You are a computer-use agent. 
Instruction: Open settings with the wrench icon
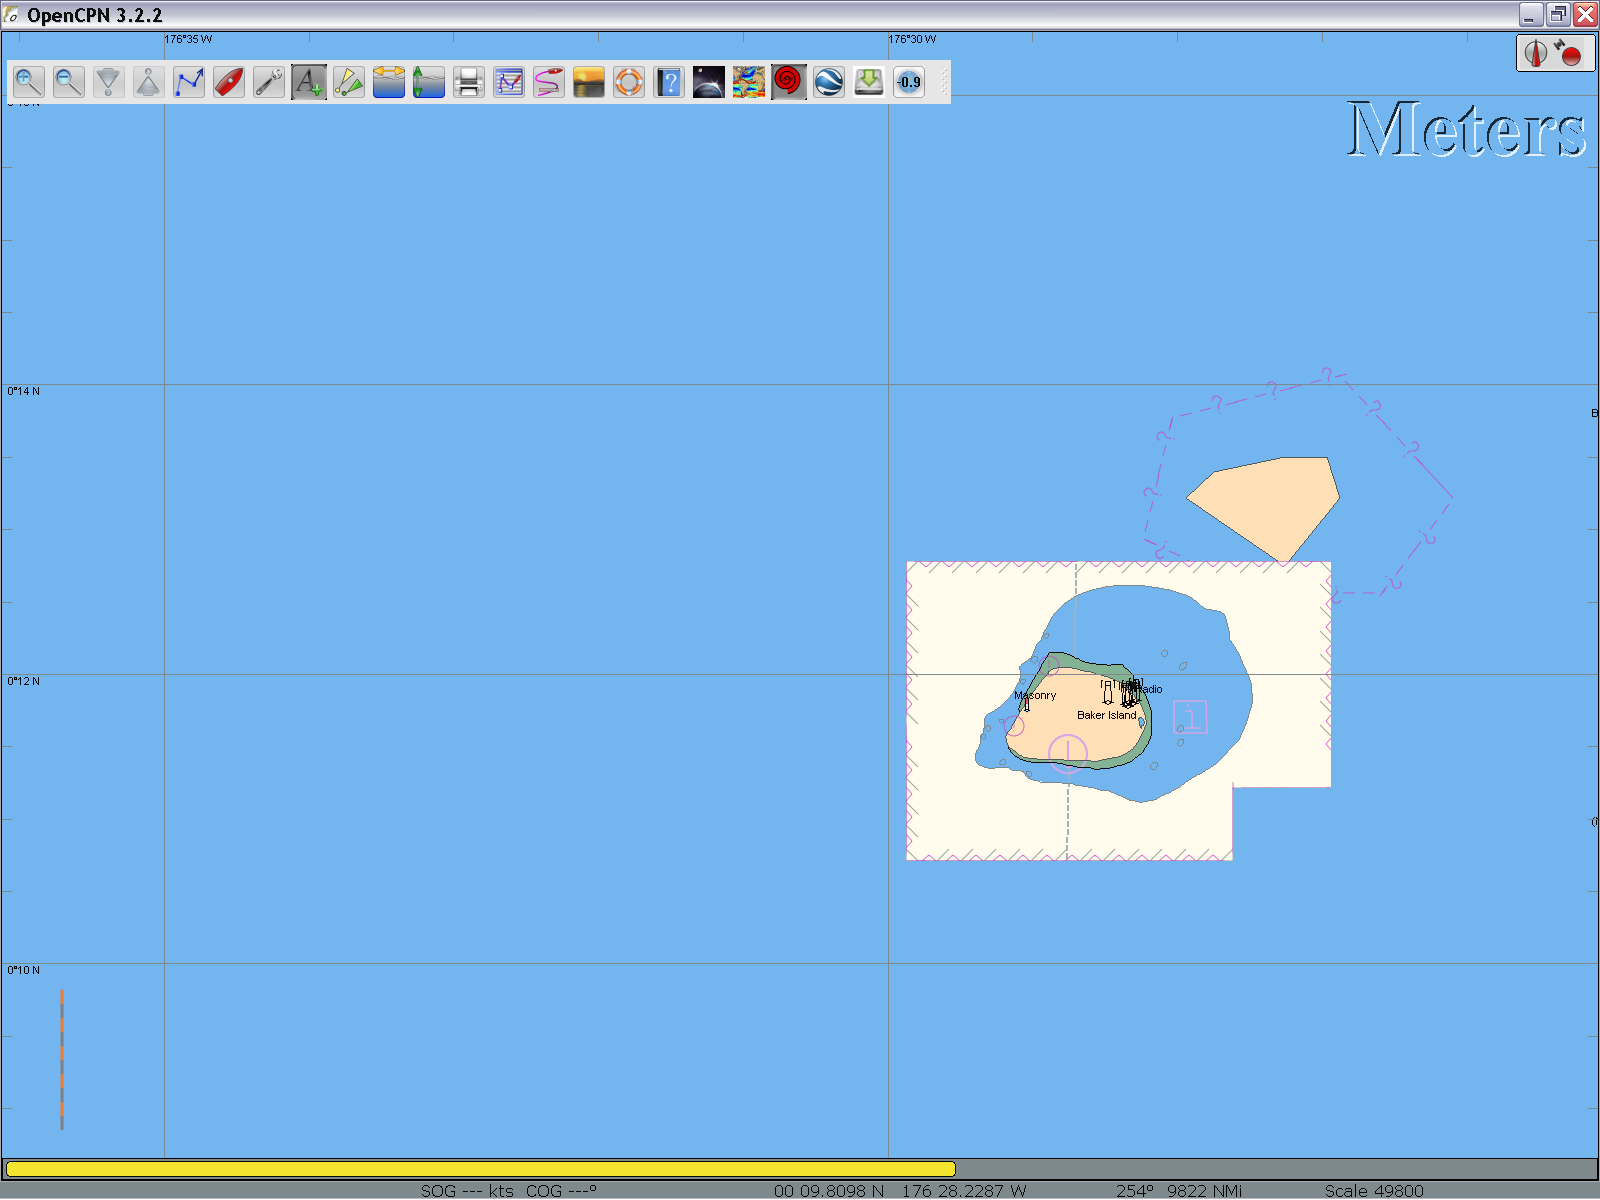(269, 82)
